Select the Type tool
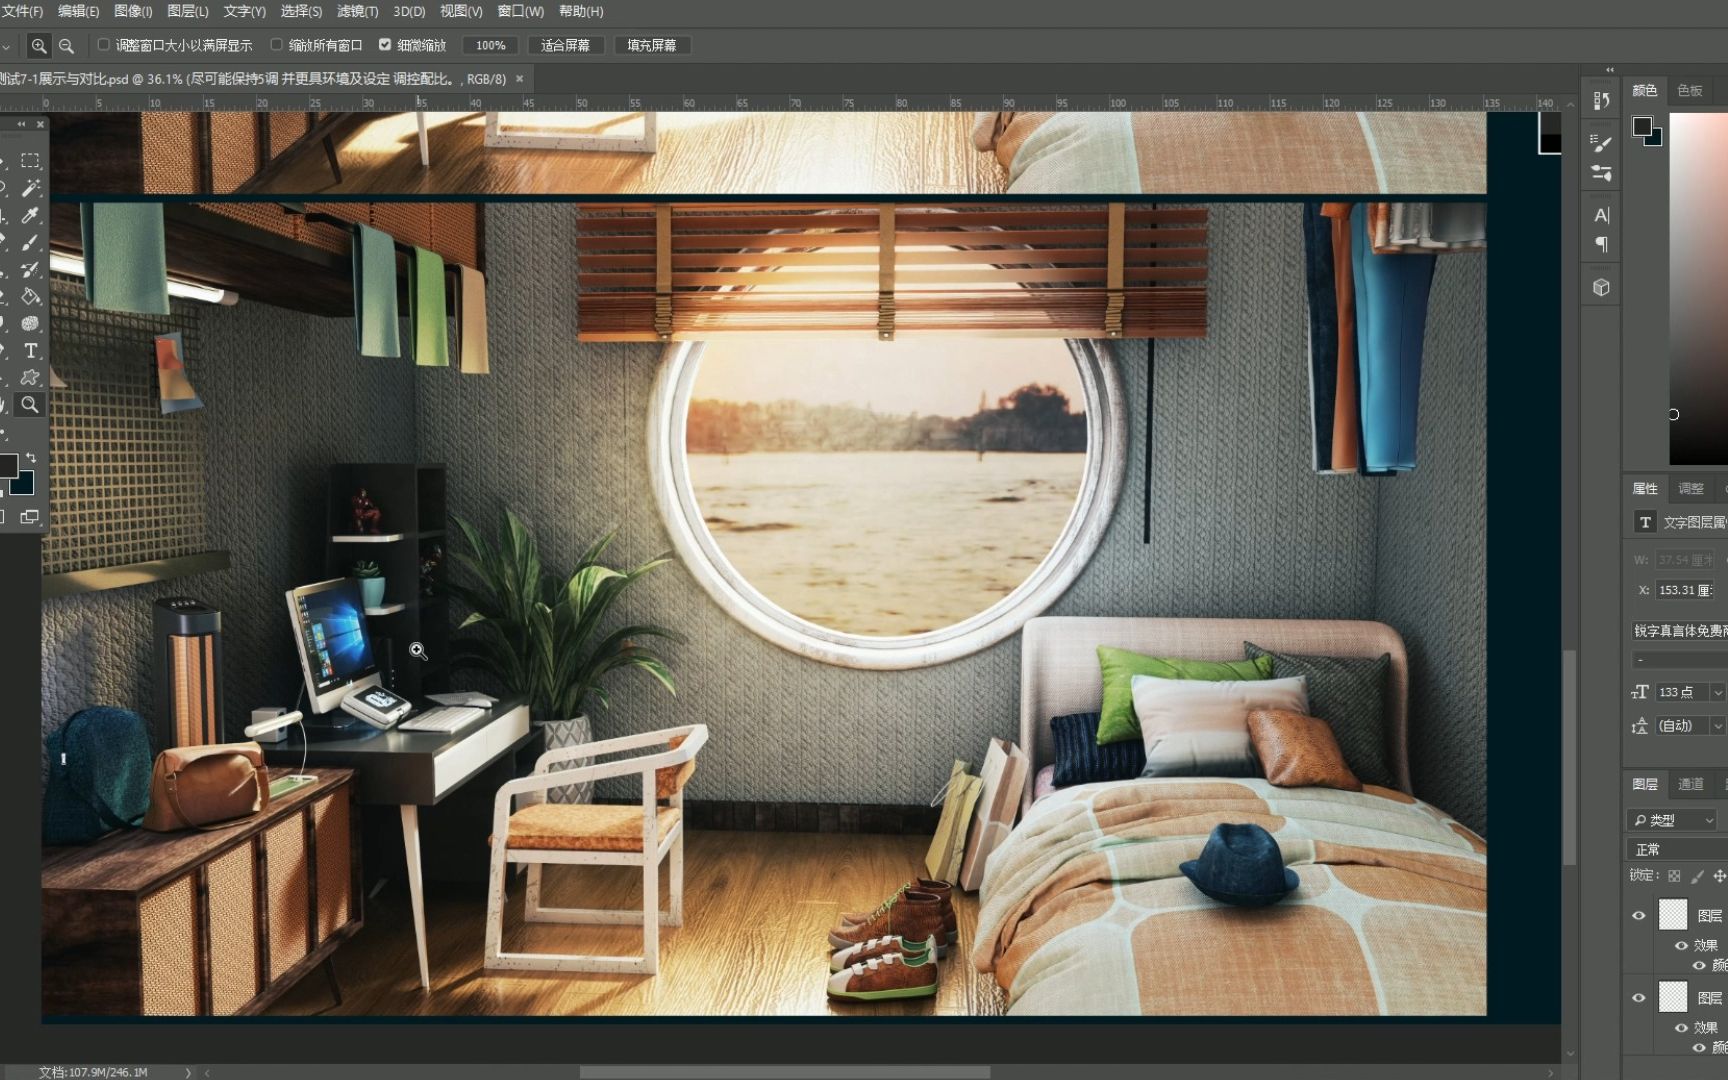The height and width of the screenshot is (1080, 1728). click(x=30, y=350)
